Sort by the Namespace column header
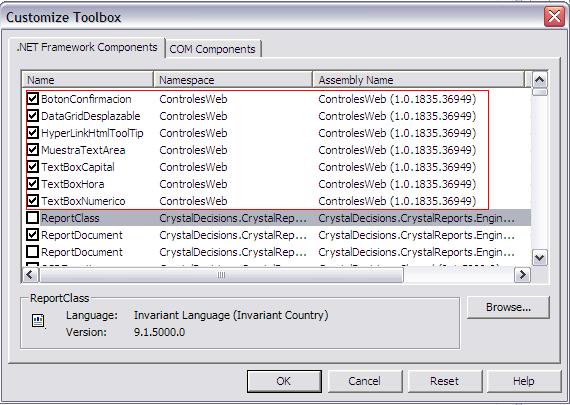 tap(233, 80)
